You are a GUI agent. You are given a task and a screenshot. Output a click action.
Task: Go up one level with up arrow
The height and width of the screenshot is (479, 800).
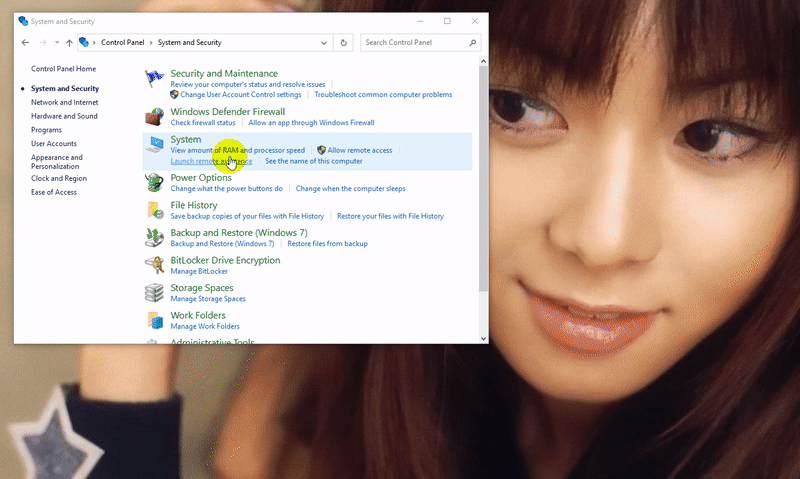click(69, 42)
